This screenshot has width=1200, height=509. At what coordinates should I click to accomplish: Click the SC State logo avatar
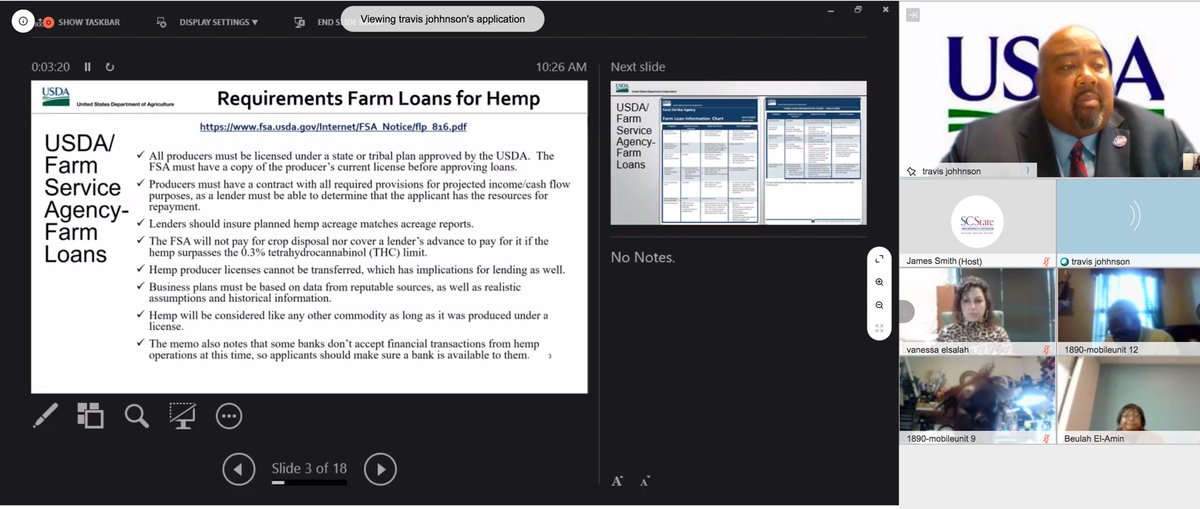(976, 219)
